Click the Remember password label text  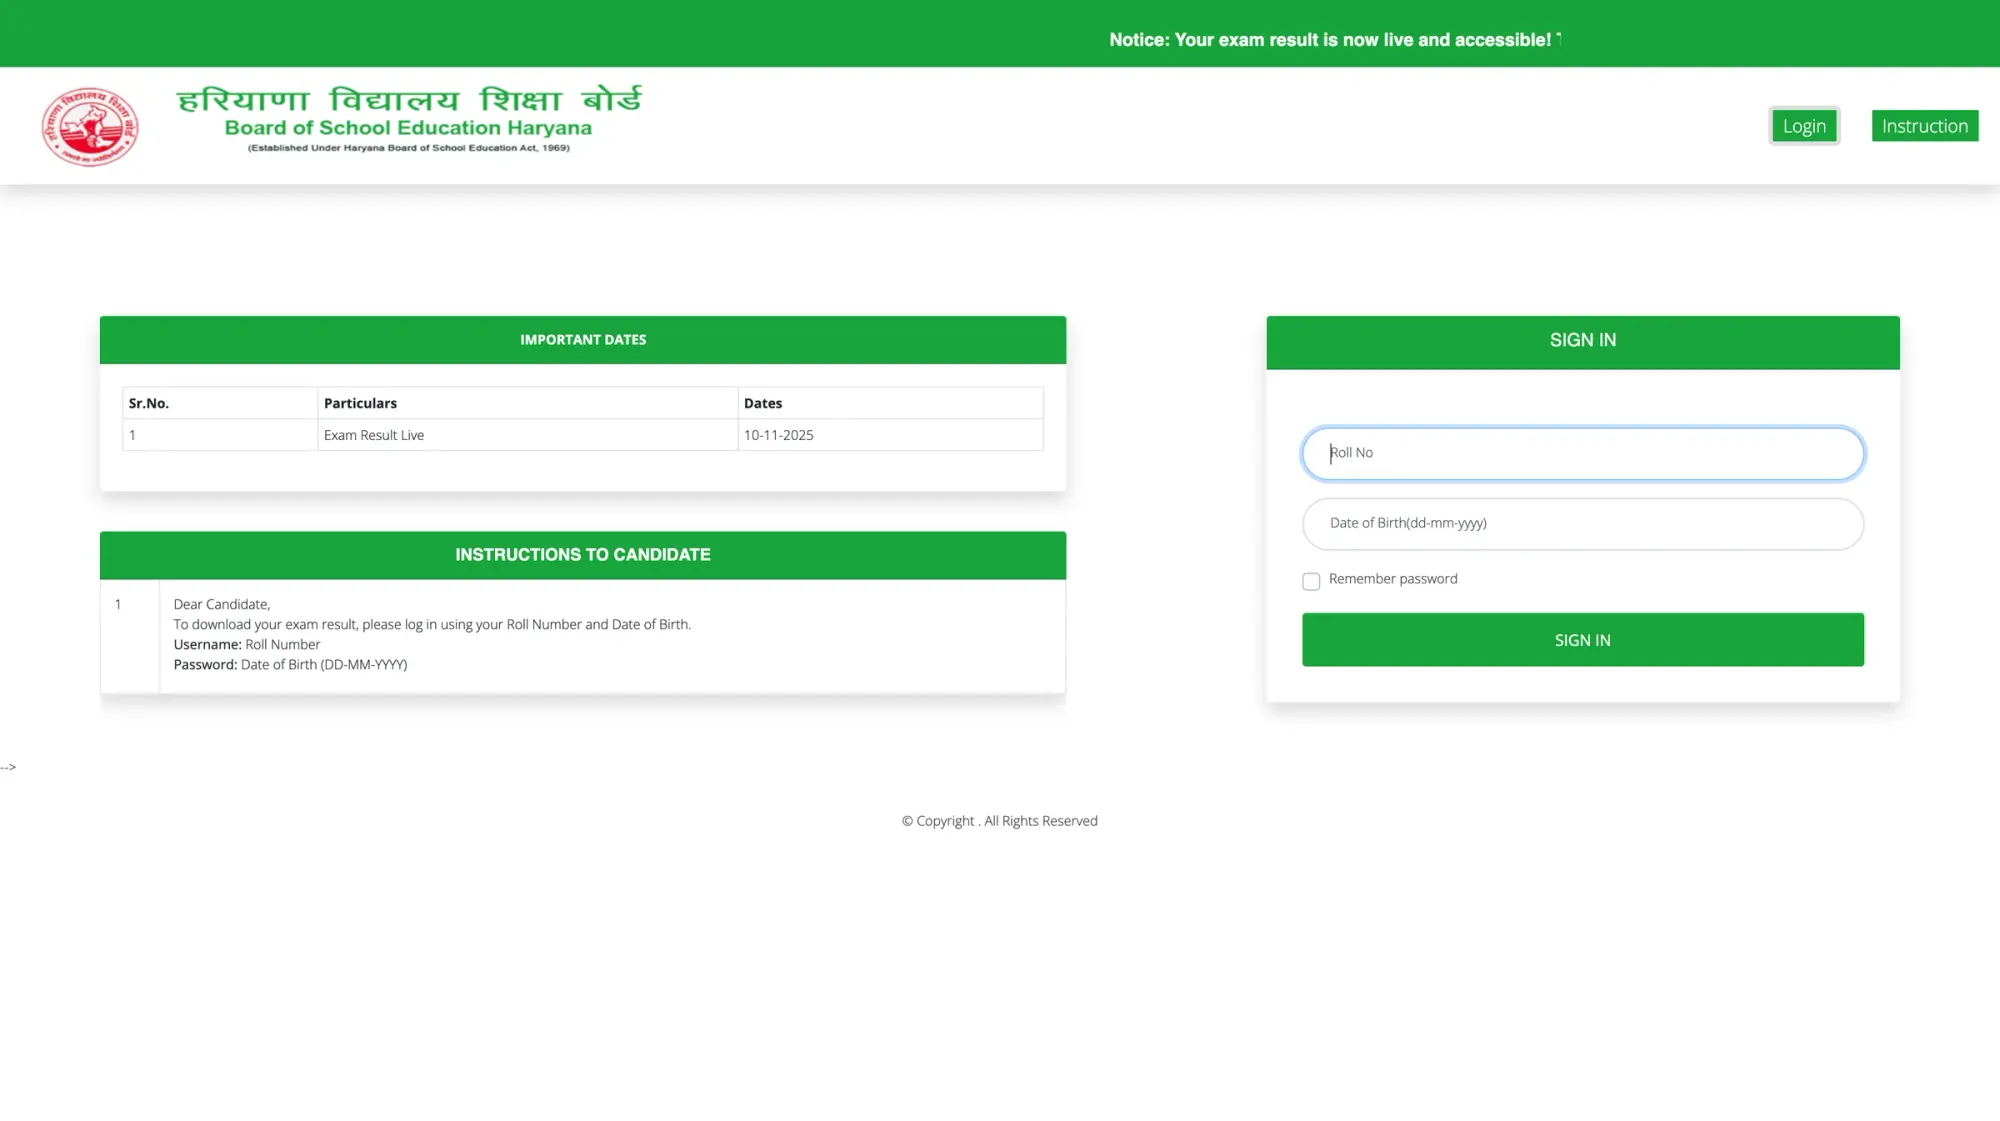coord(1392,579)
